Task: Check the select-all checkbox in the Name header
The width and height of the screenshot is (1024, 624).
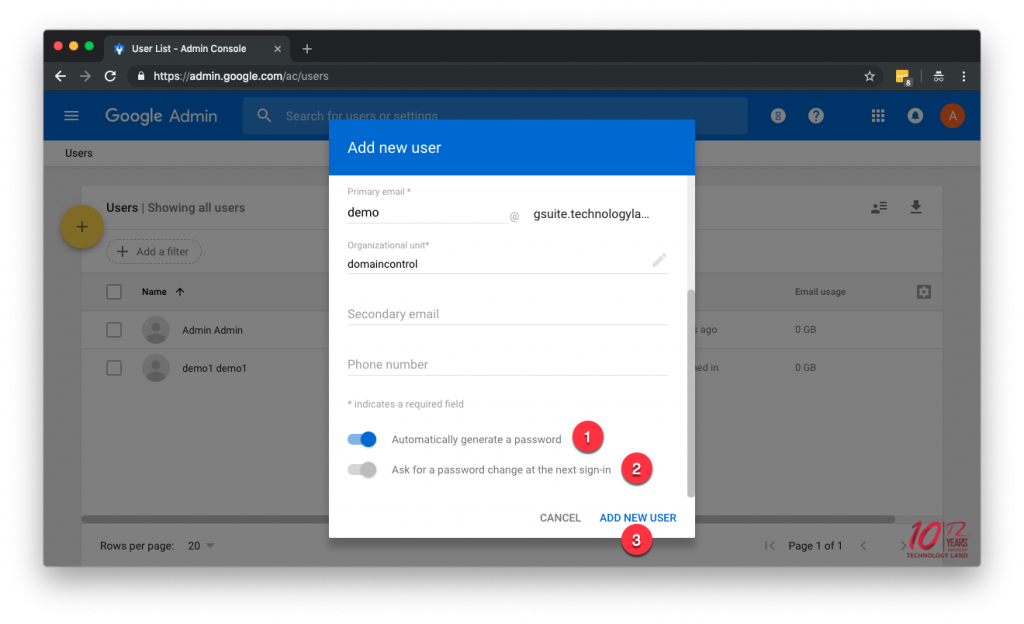Action: tap(114, 291)
